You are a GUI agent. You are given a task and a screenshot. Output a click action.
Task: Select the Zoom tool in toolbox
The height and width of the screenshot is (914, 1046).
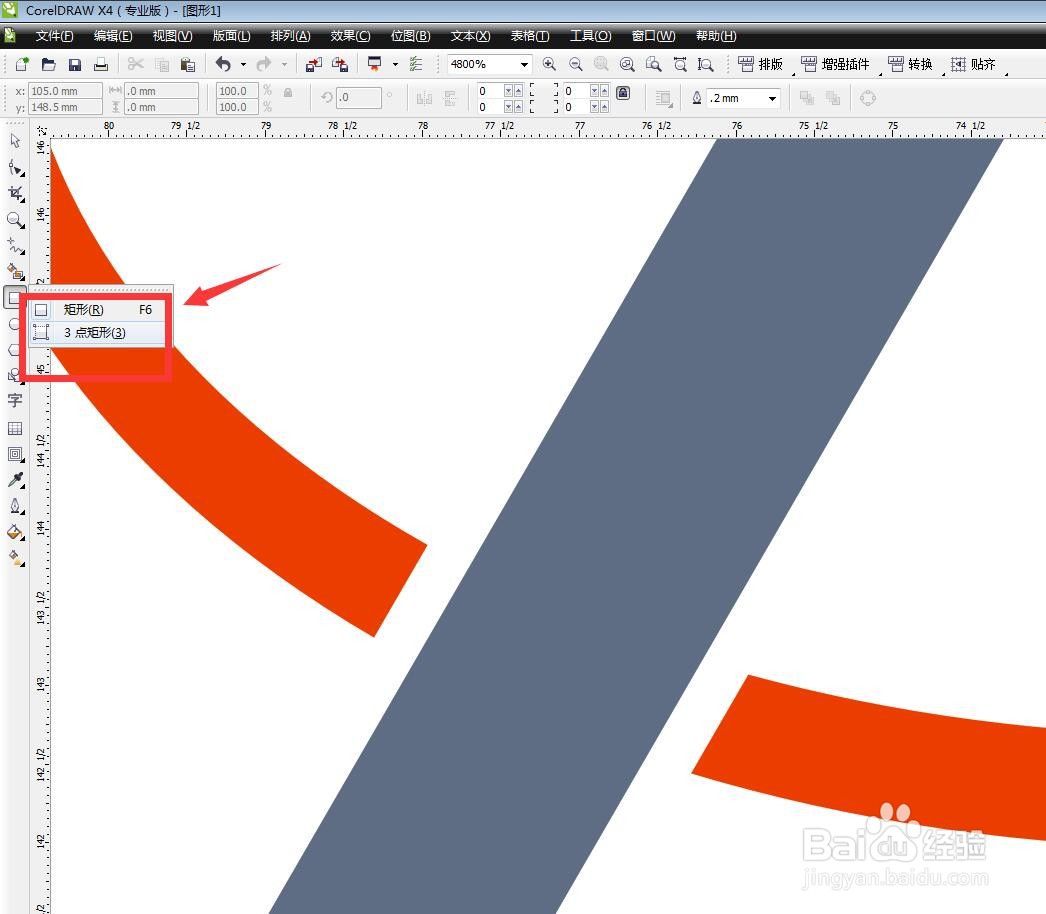point(15,219)
